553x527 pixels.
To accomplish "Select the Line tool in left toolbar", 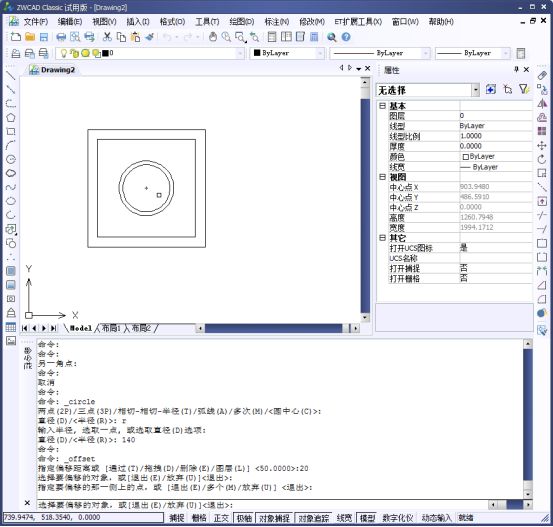I will pos(11,75).
